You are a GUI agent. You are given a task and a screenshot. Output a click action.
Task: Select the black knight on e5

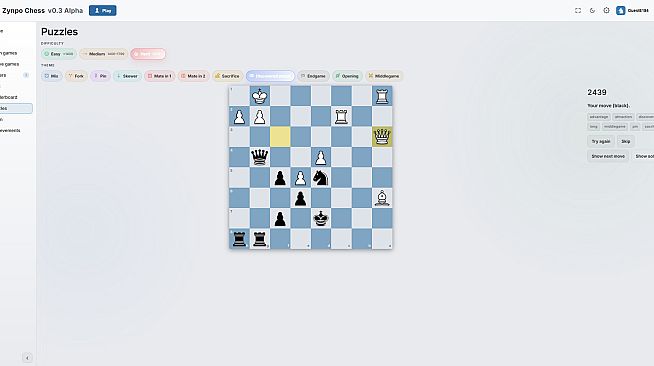(x=321, y=178)
